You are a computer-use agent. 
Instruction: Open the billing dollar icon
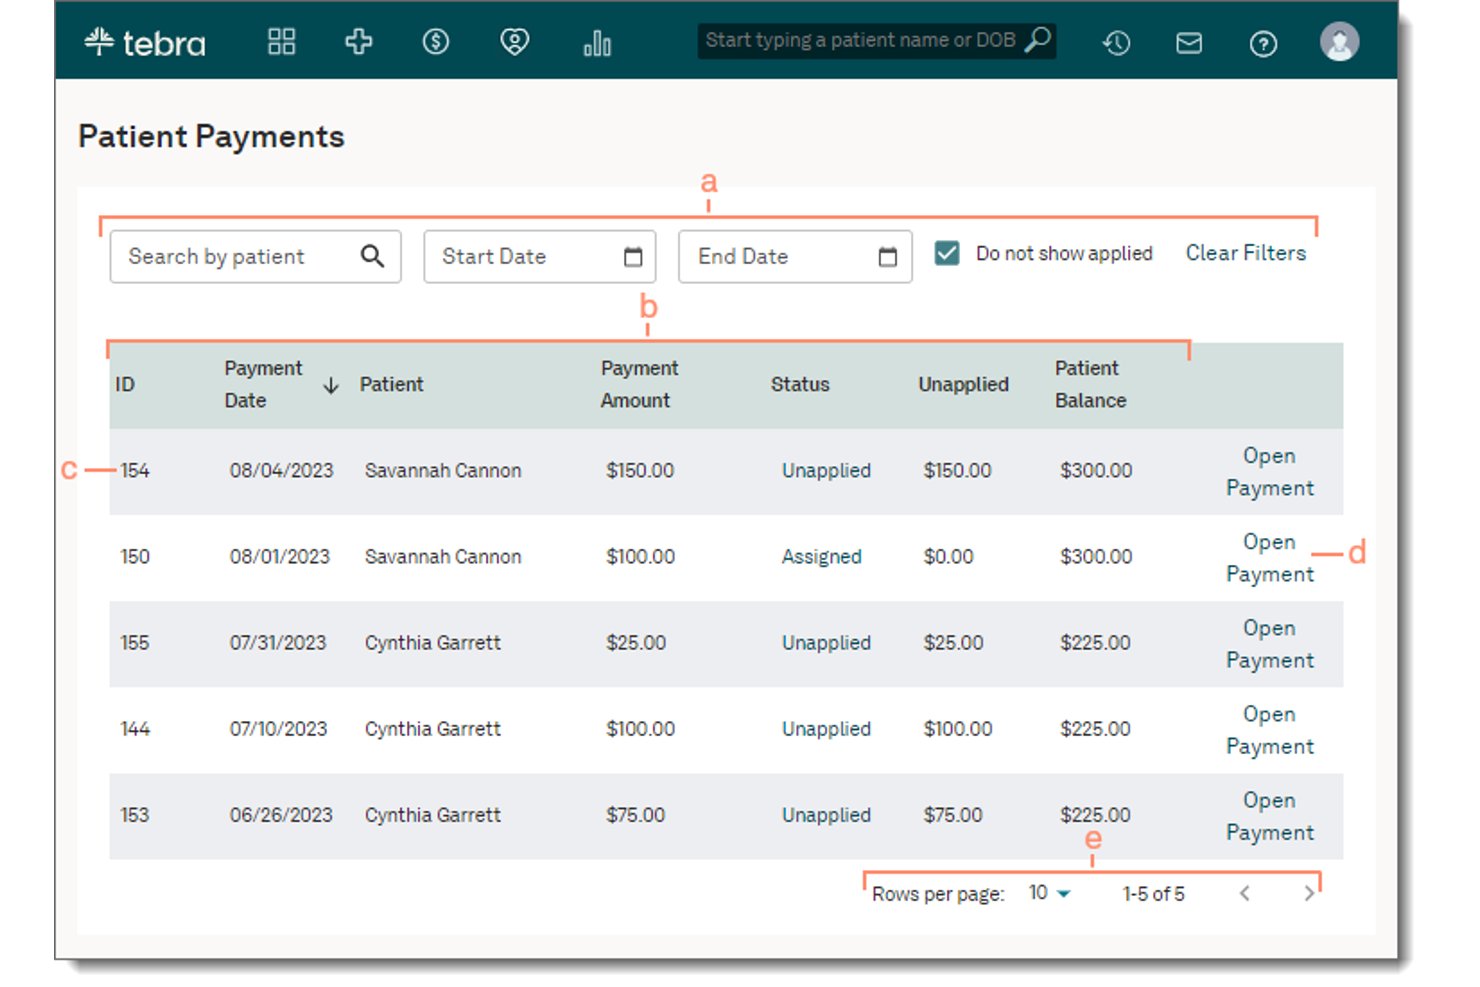click(436, 42)
